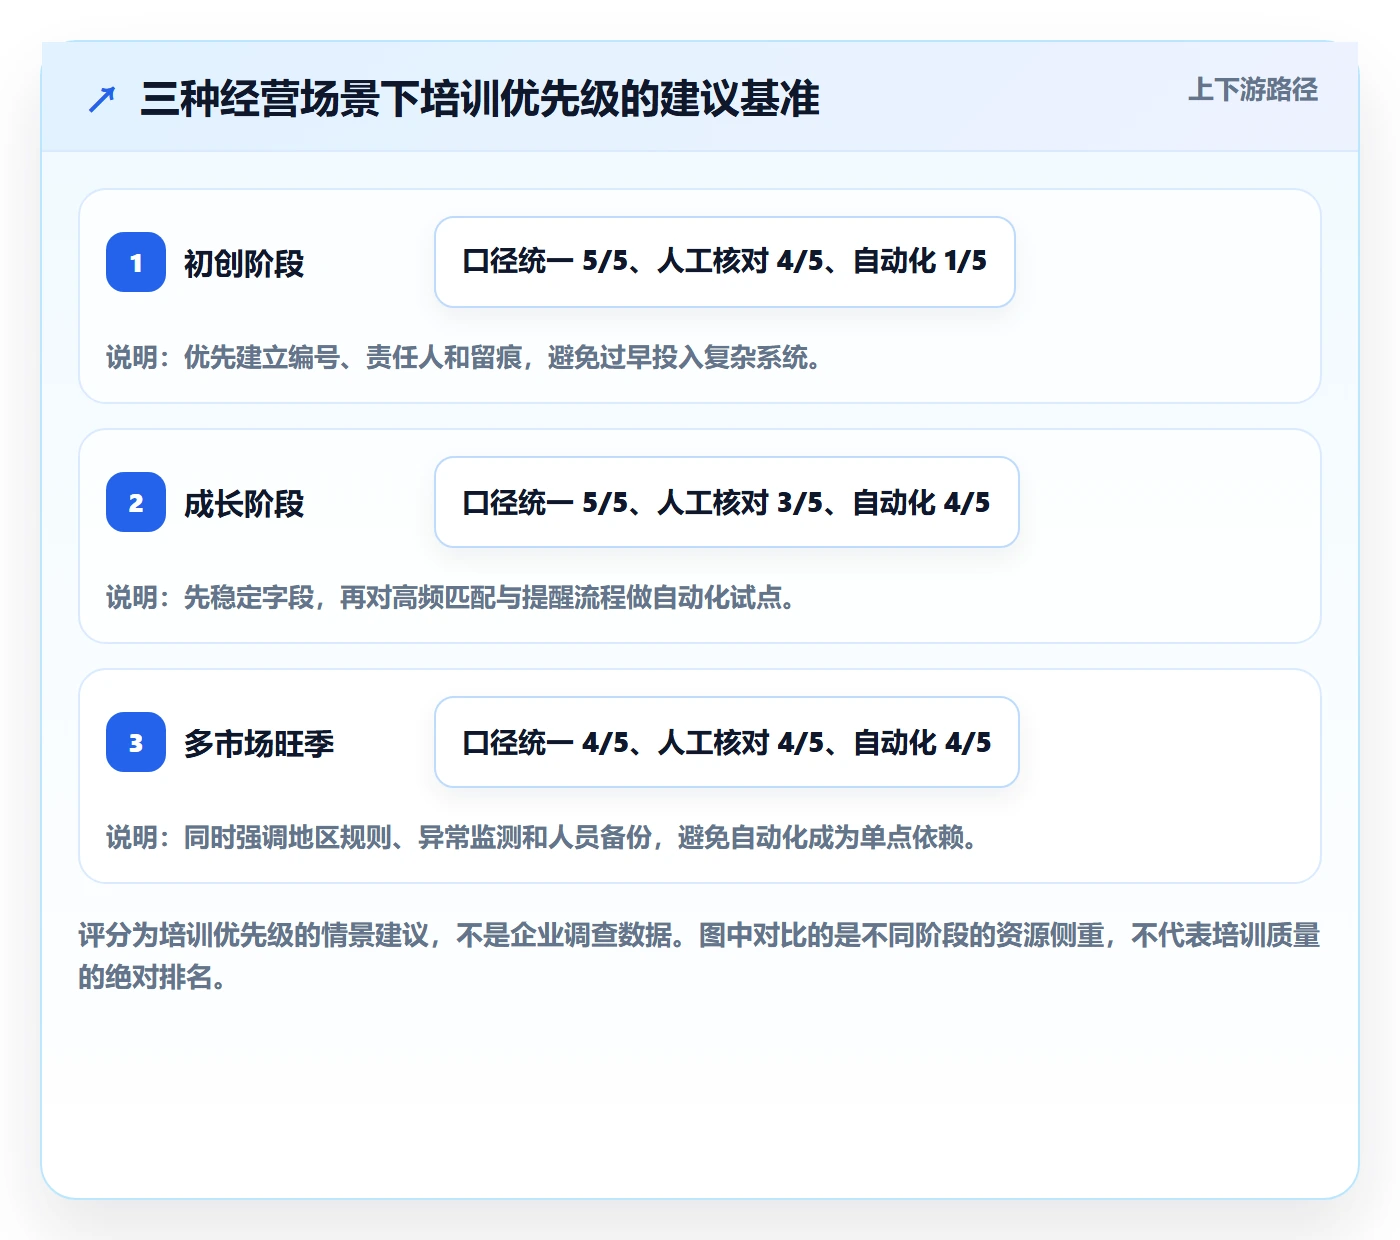The width and height of the screenshot is (1400, 1240).
Task: Select the 成长阶段 stage title
Action: (x=244, y=503)
